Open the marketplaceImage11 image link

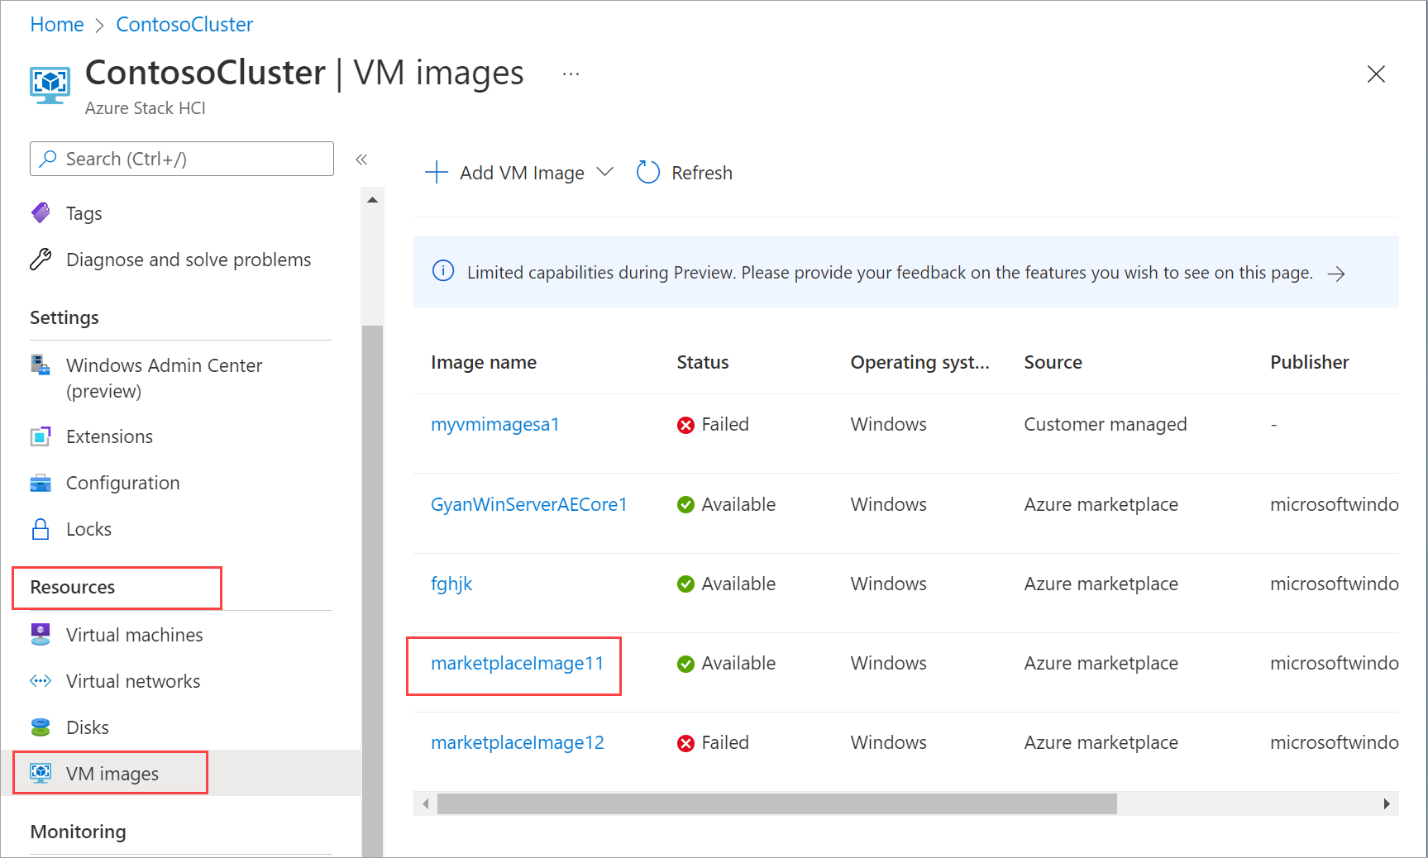click(x=517, y=663)
